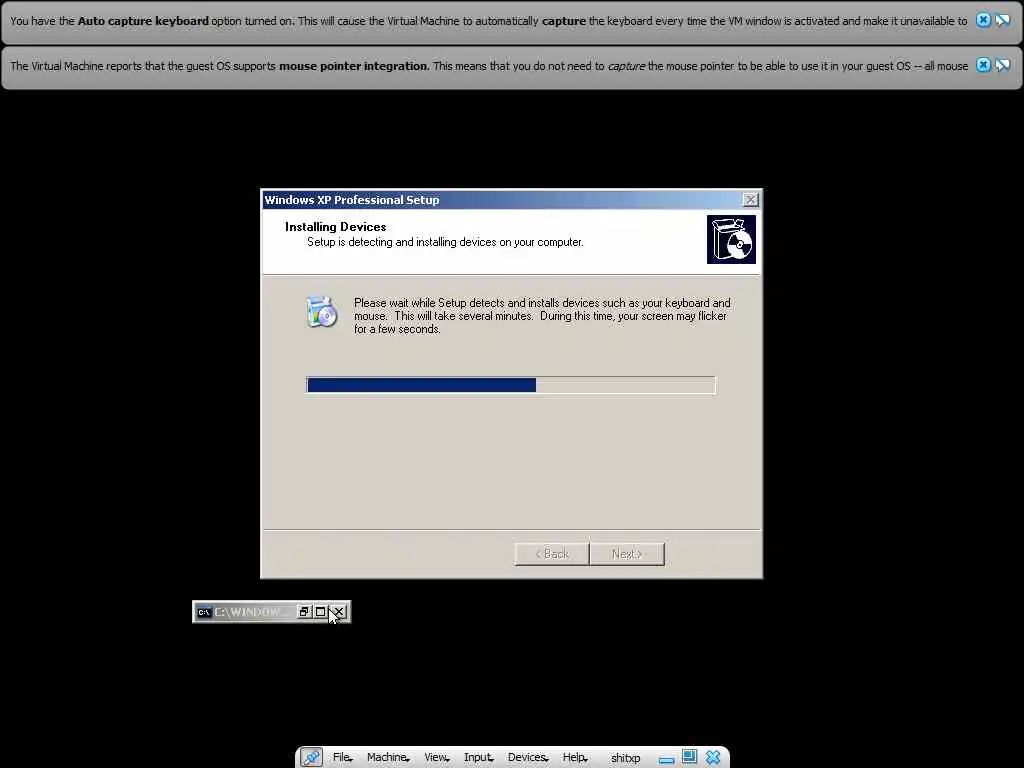
Task: Open the Help menu
Action: 575,758
